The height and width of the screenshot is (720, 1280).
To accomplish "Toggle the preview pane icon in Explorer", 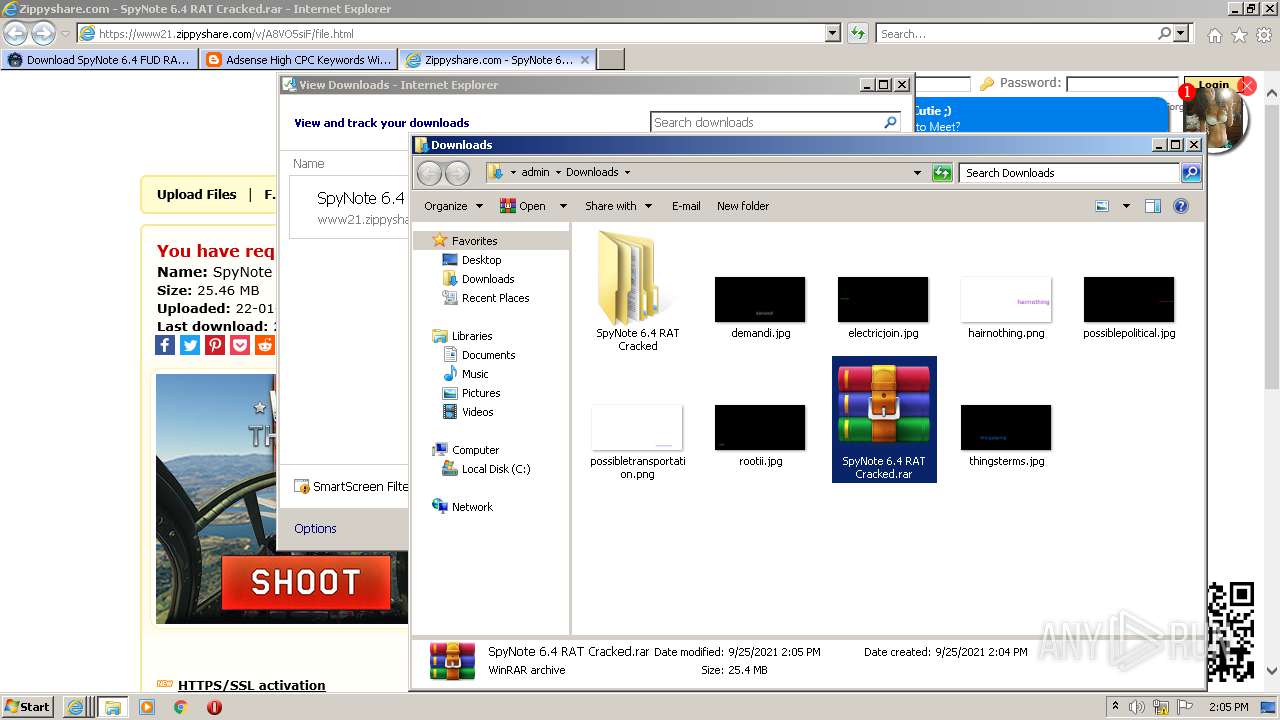I will (x=1153, y=206).
